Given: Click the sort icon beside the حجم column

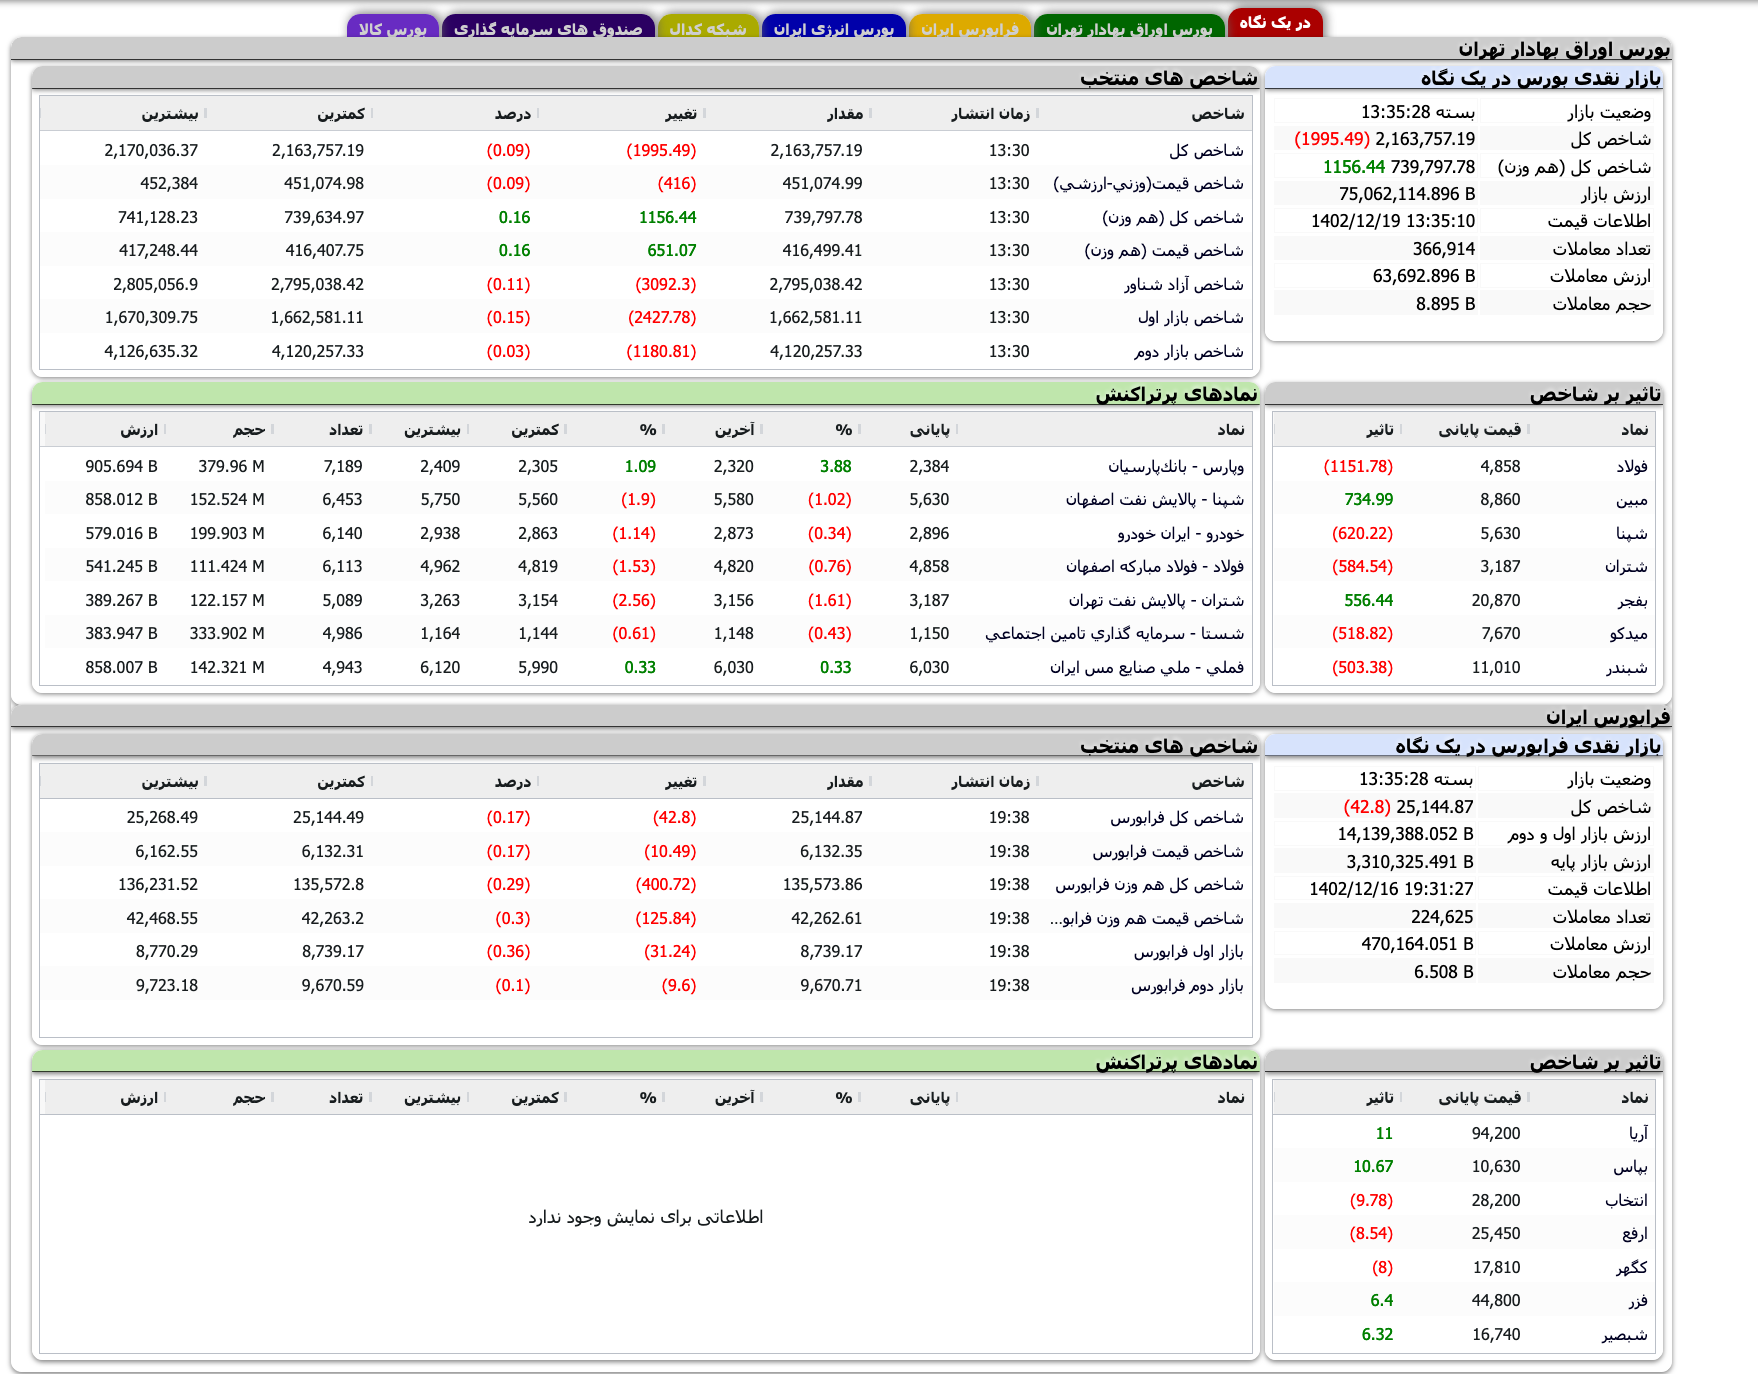Looking at the screenshot, I should tap(275, 430).
